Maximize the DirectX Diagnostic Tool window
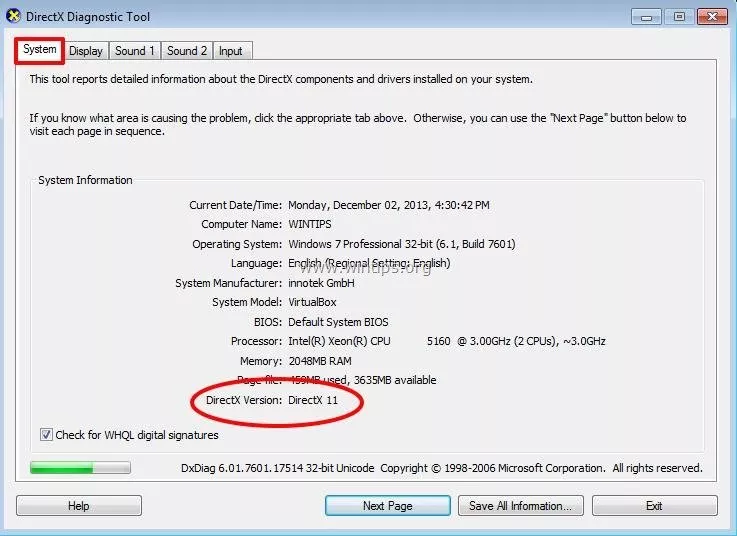 pos(679,17)
